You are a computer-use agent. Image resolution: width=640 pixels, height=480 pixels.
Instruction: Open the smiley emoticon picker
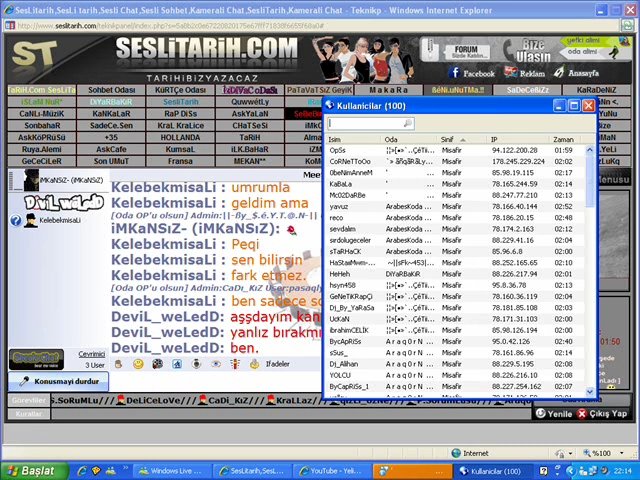[x=138, y=364]
